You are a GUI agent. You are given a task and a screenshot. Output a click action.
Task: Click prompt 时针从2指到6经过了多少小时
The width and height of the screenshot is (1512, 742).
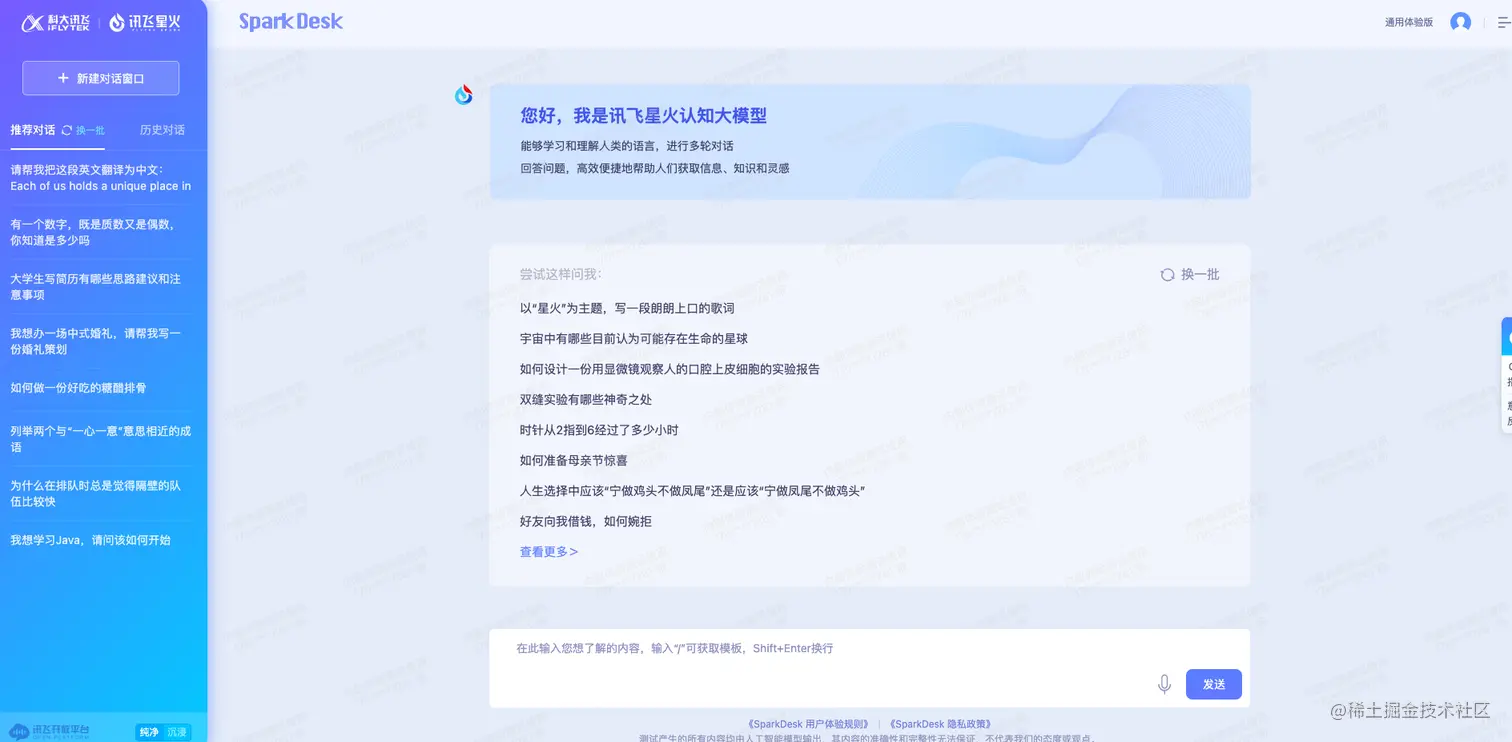coord(600,430)
